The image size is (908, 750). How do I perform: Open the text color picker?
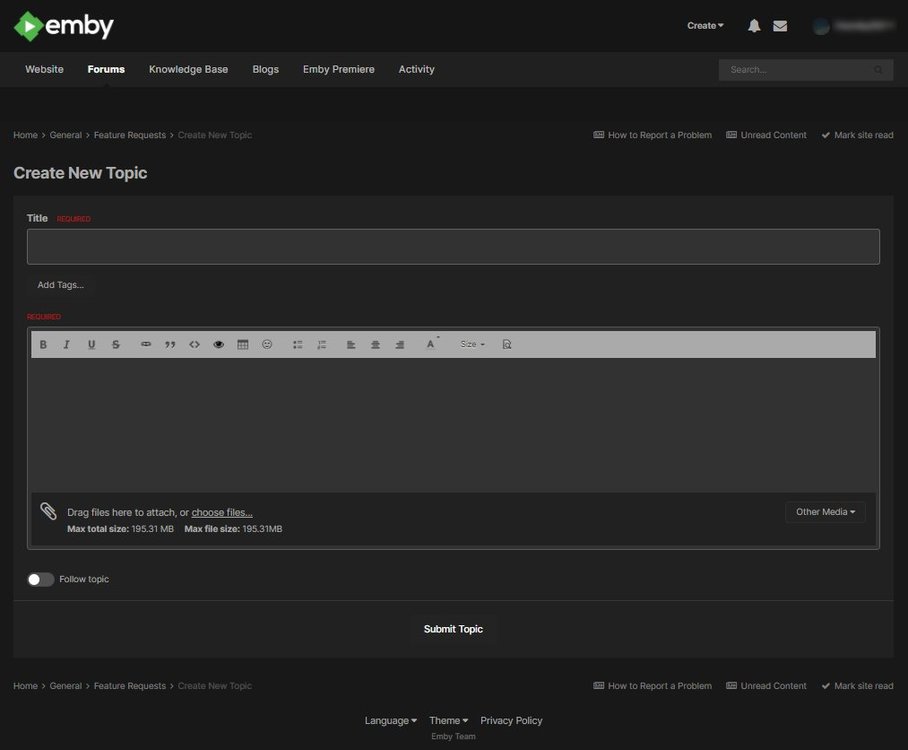coord(432,344)
